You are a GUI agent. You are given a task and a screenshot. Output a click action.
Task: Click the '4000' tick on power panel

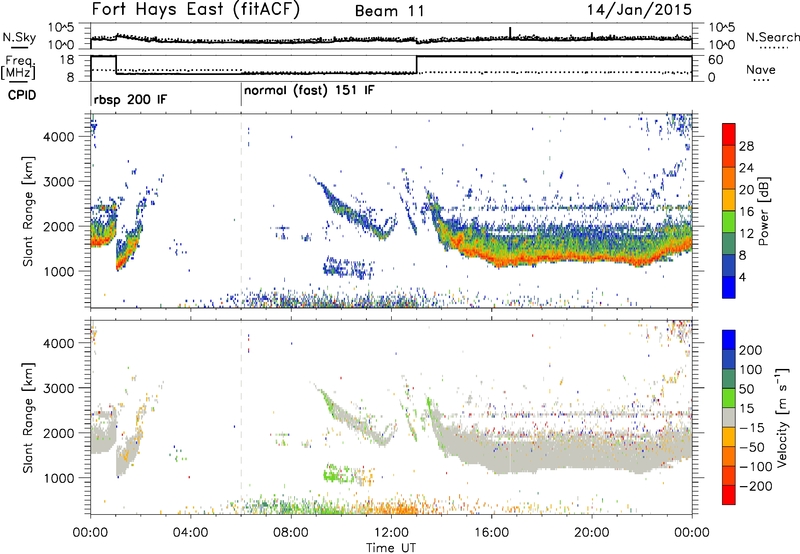point(59,137)
